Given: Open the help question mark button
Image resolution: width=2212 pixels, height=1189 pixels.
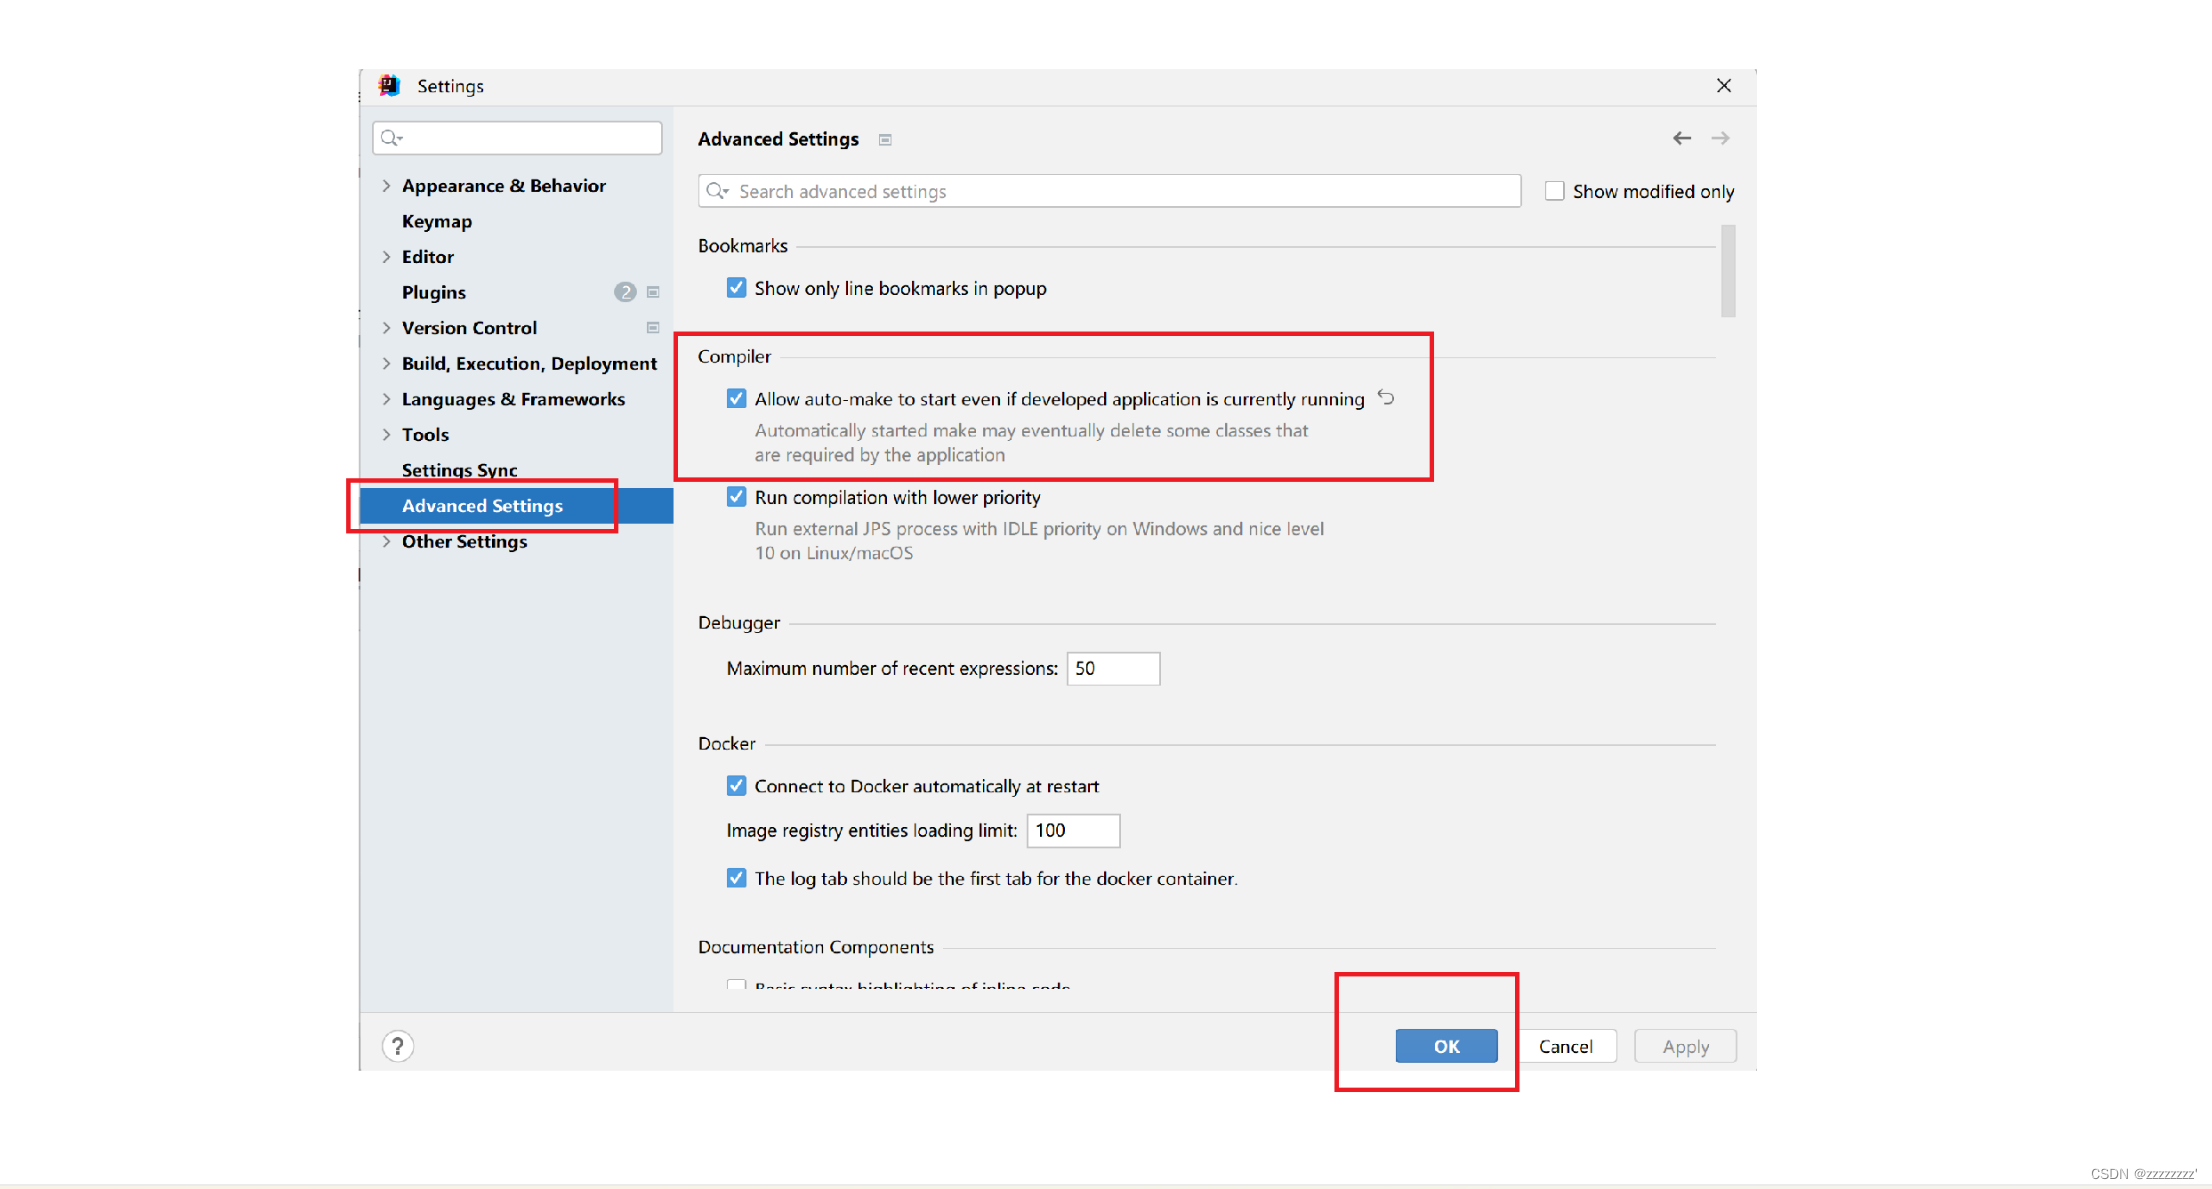Looking at the screenshot, I should 398,1046.
